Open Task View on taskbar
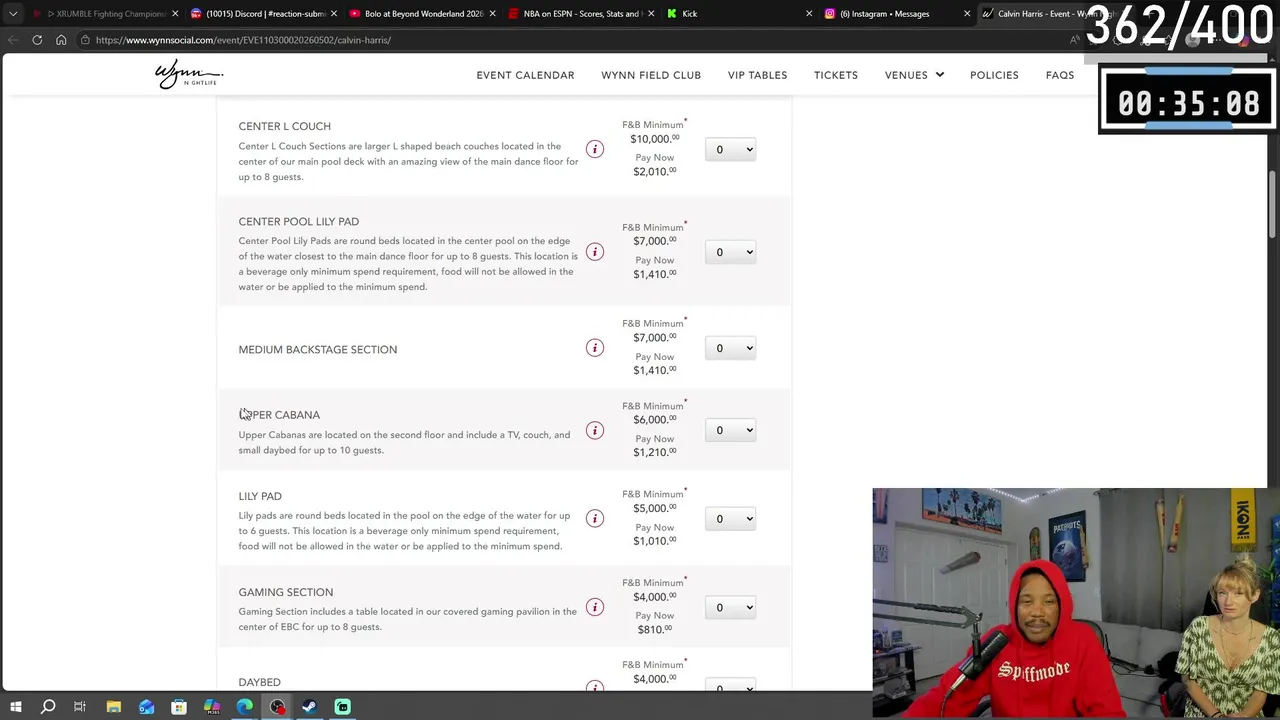This screenshot has width=1280, height=720. coord(80,707)
